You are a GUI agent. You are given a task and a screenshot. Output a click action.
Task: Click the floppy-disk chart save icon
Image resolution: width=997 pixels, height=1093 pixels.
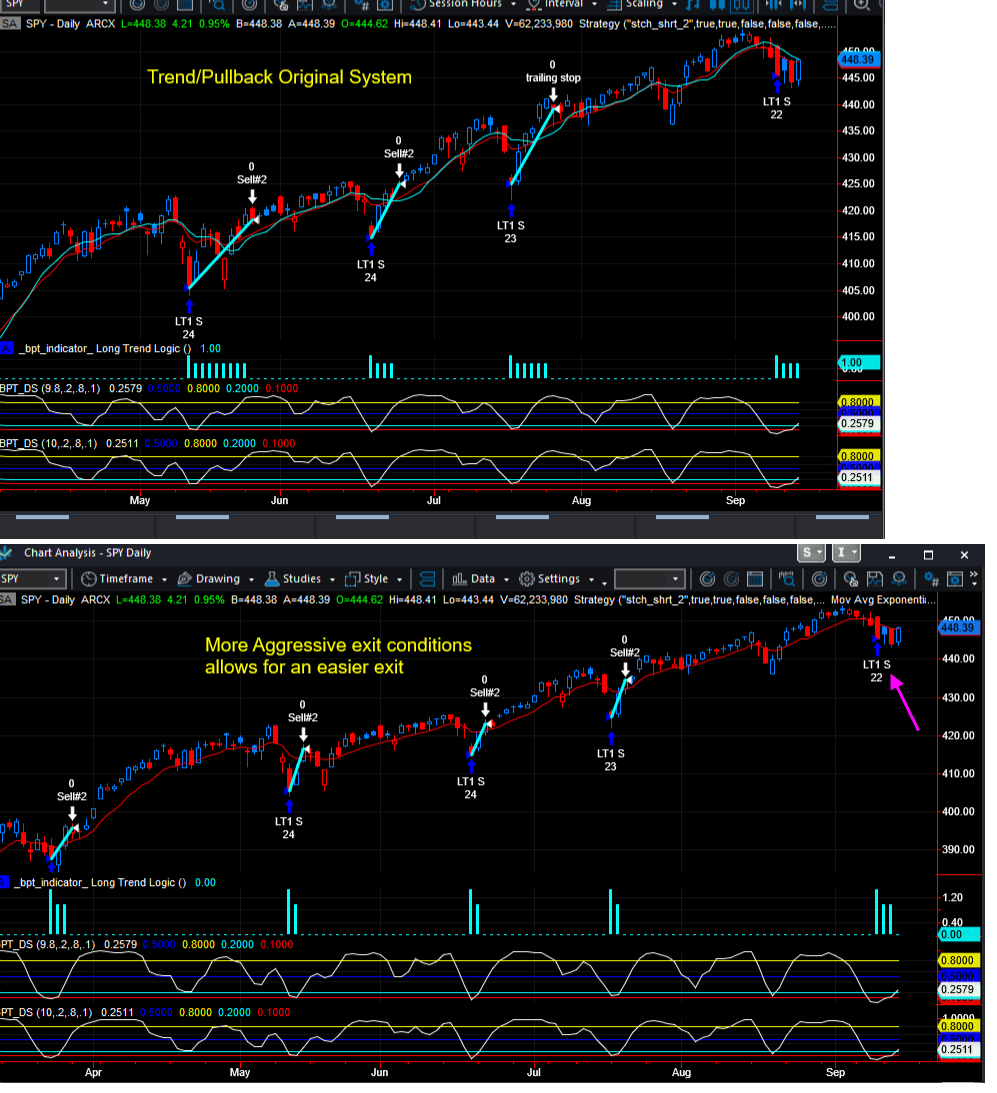pyautogui.click(x=874, y=579)
